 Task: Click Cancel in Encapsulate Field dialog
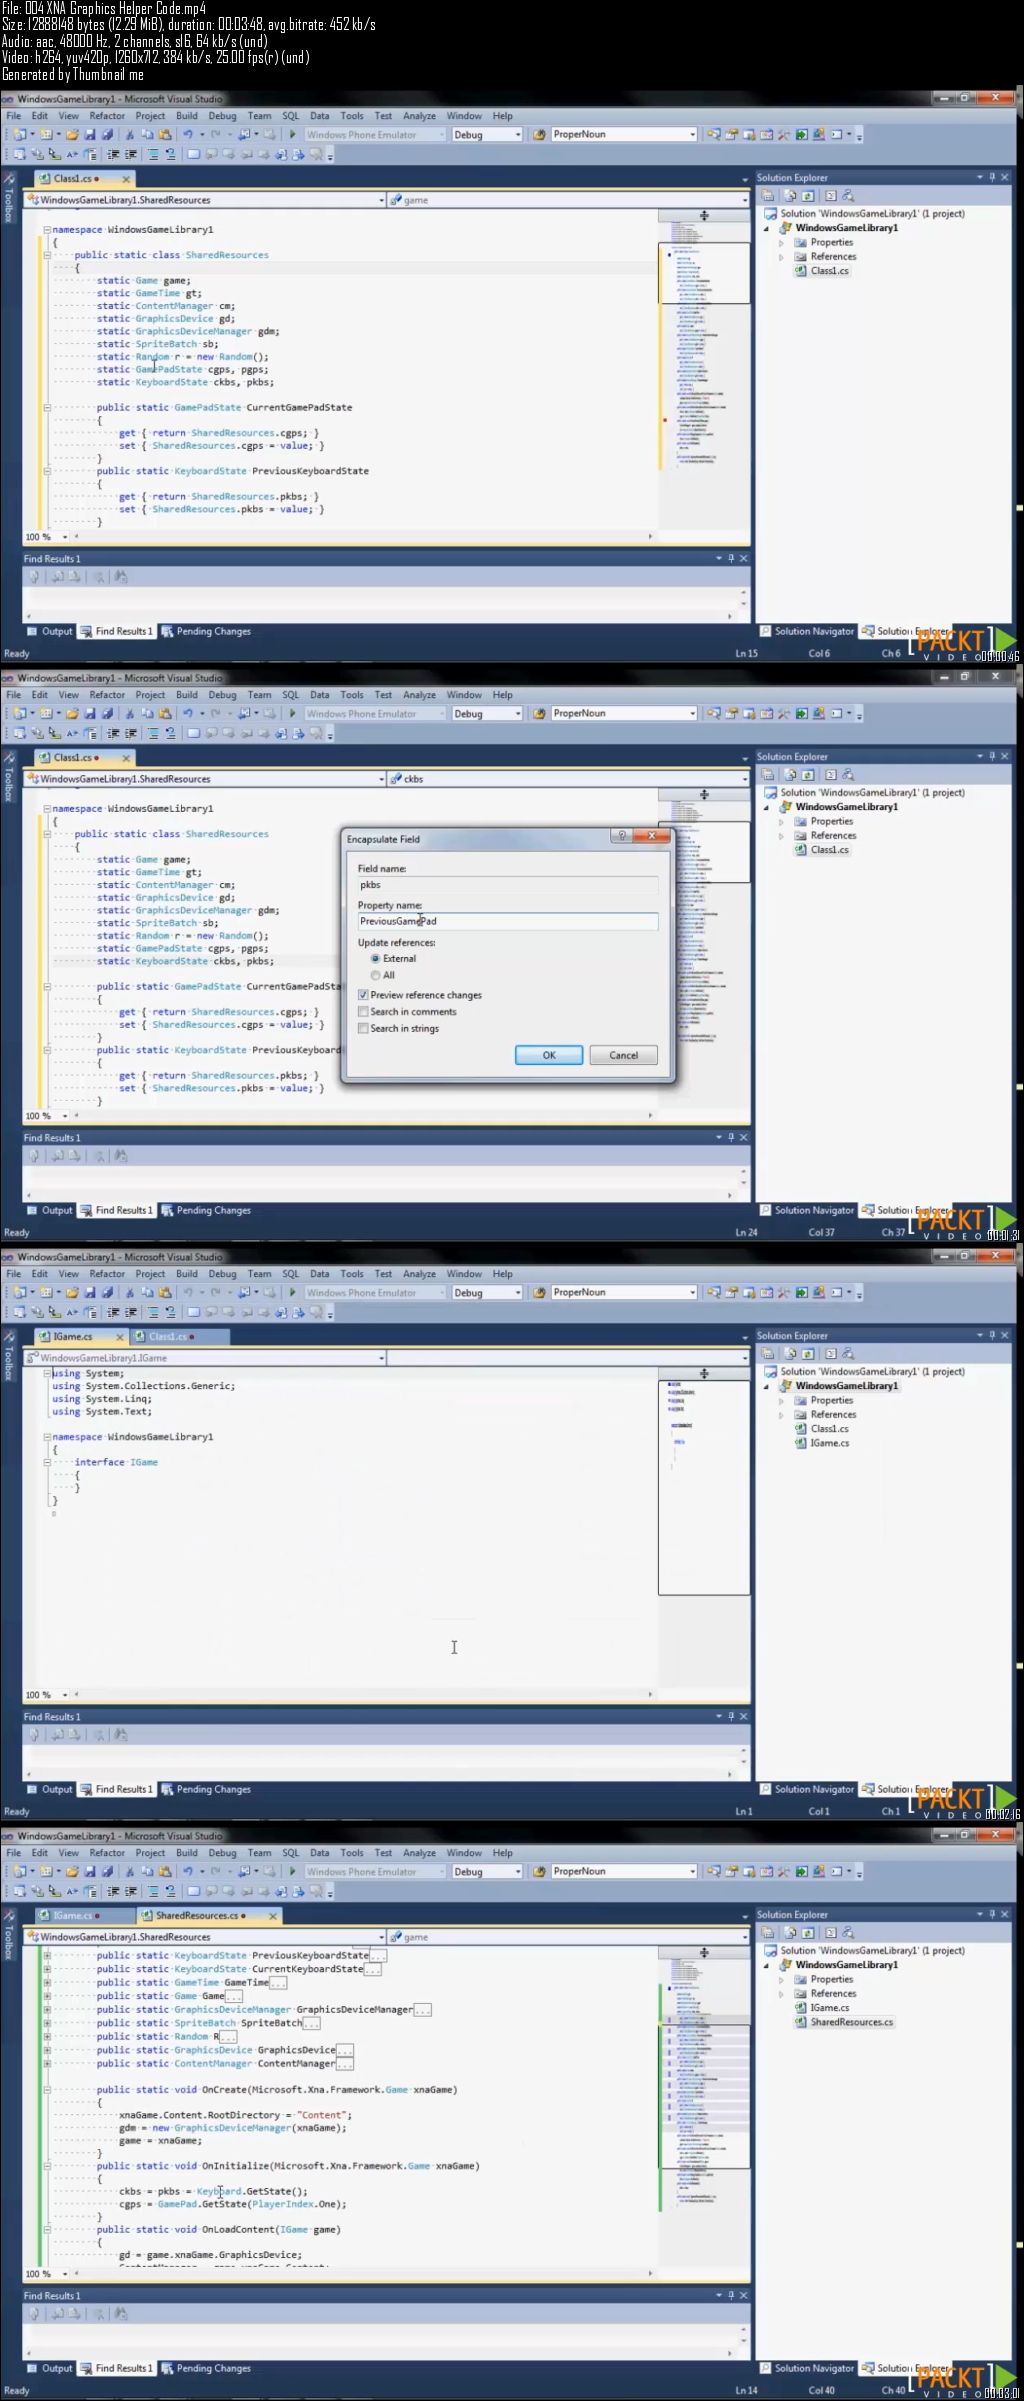point(623,1055)
